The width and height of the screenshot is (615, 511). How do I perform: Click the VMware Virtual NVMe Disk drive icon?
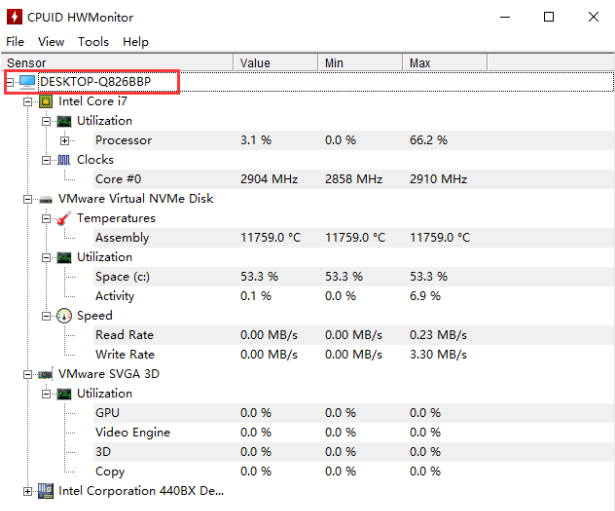point(45,200)
